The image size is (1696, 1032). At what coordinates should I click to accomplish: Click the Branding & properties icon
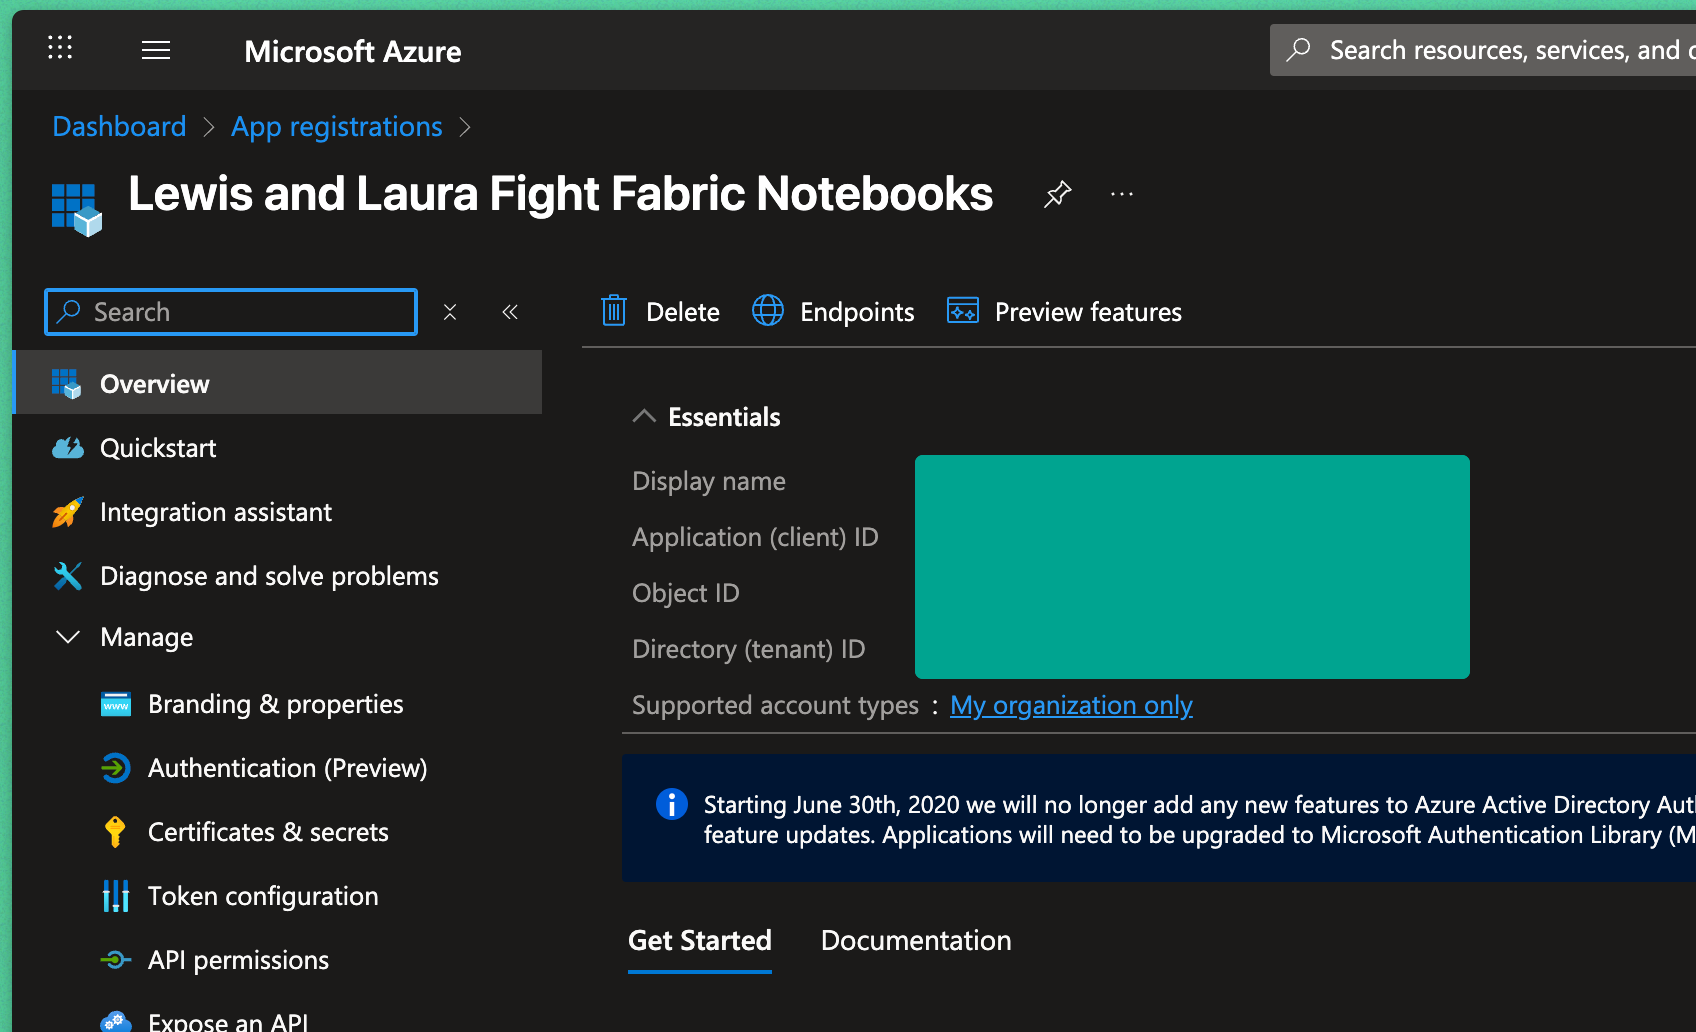116,704
